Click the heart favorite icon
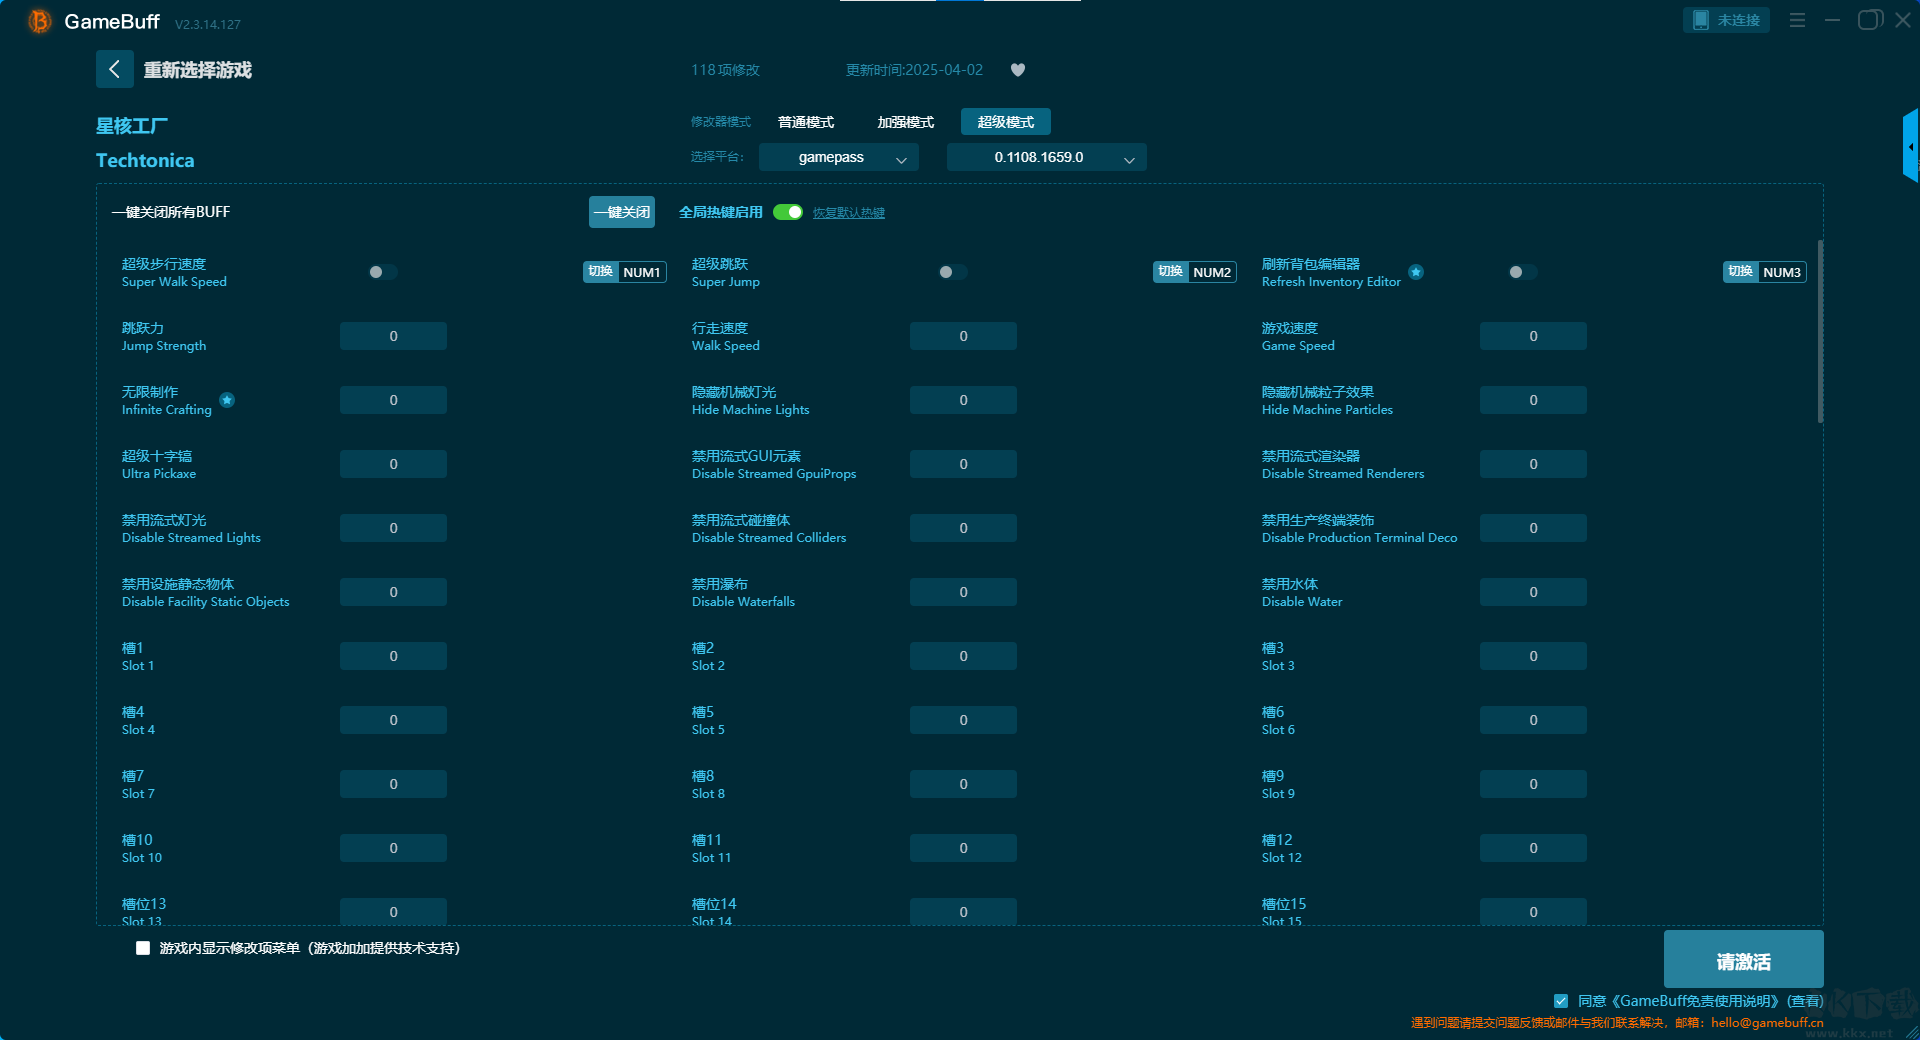1920x1040 pixels. pos(1018,70)
